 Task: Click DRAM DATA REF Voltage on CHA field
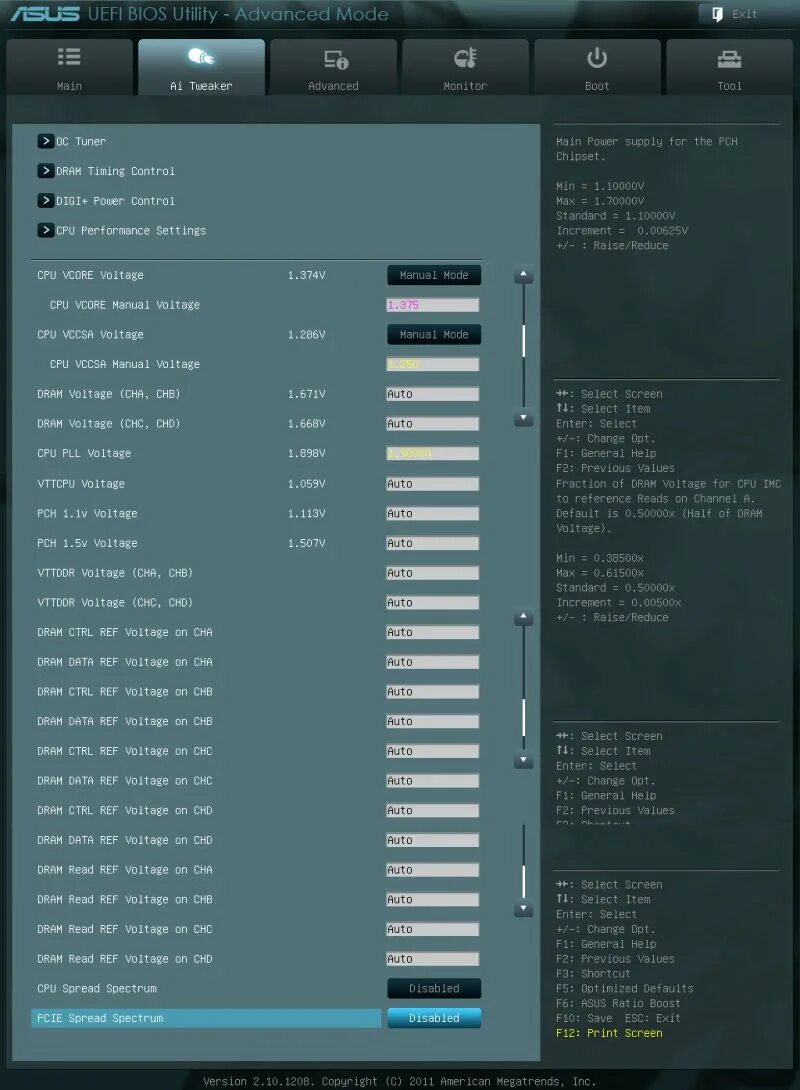(x=432, y=662)
